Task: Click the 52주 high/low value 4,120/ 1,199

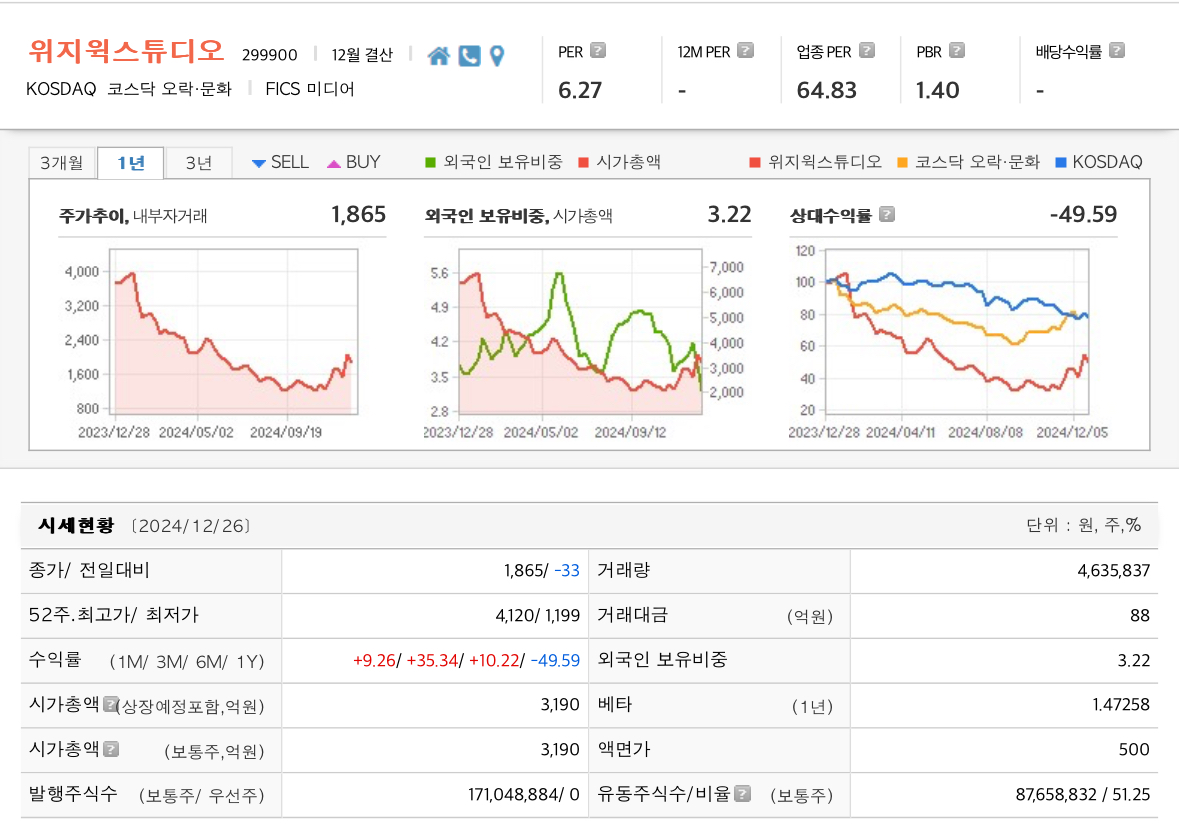Action: (x=538, y=616)
